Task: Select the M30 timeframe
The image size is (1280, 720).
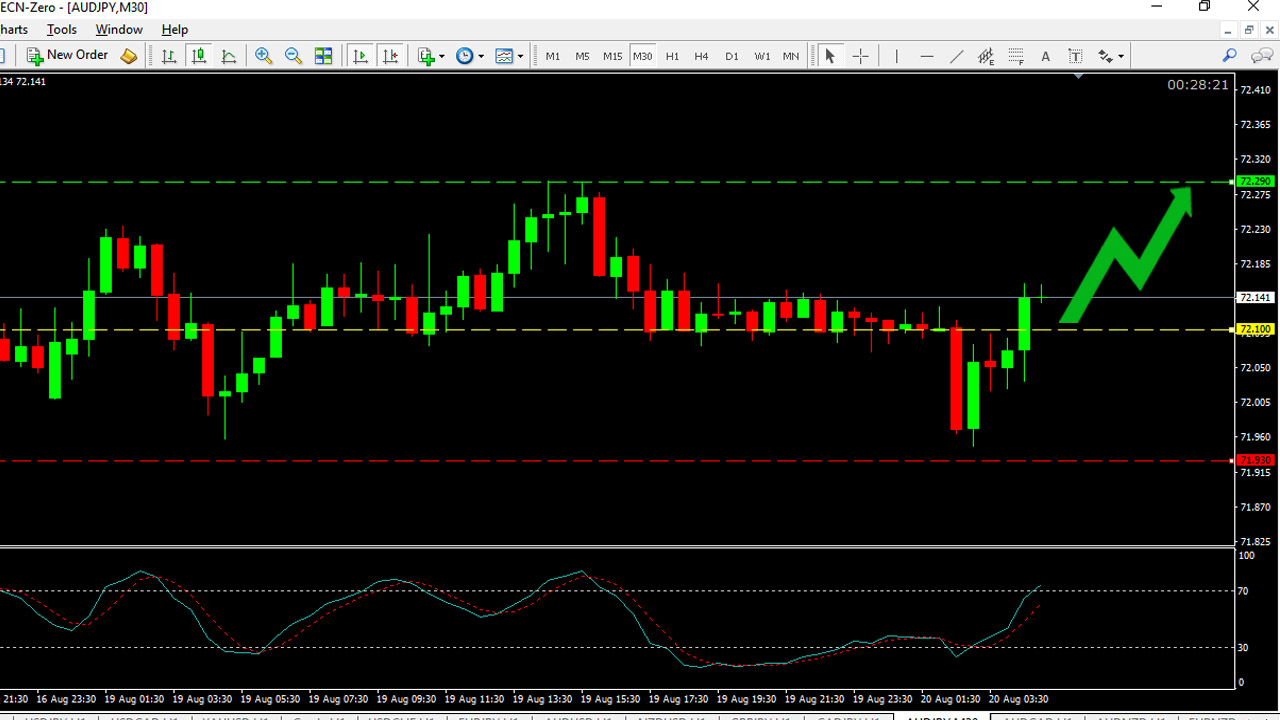Action: tap(642, 56)
